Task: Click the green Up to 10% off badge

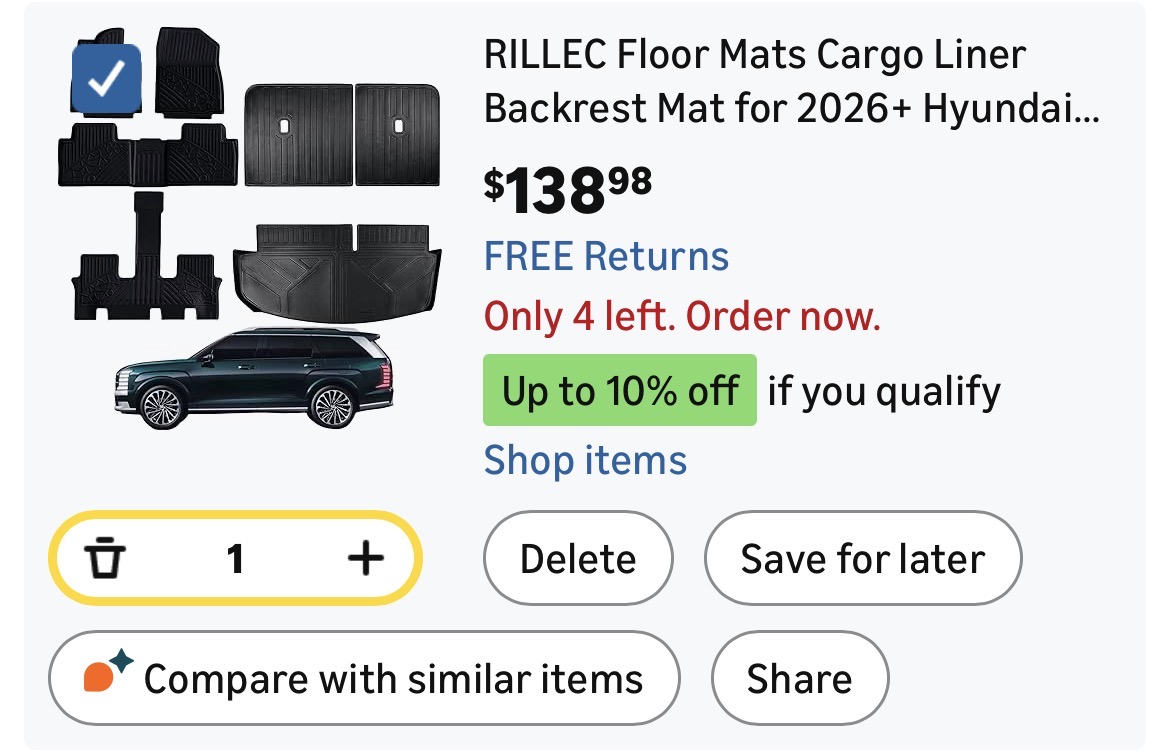Action: [x=619, y=390]
